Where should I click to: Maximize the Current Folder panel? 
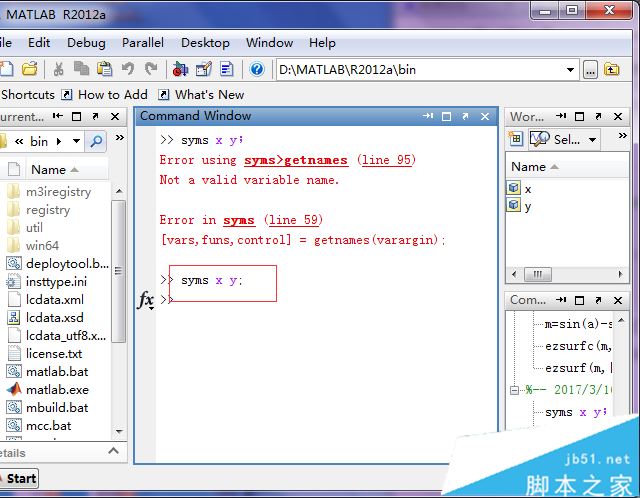click(x=76, y=117)
